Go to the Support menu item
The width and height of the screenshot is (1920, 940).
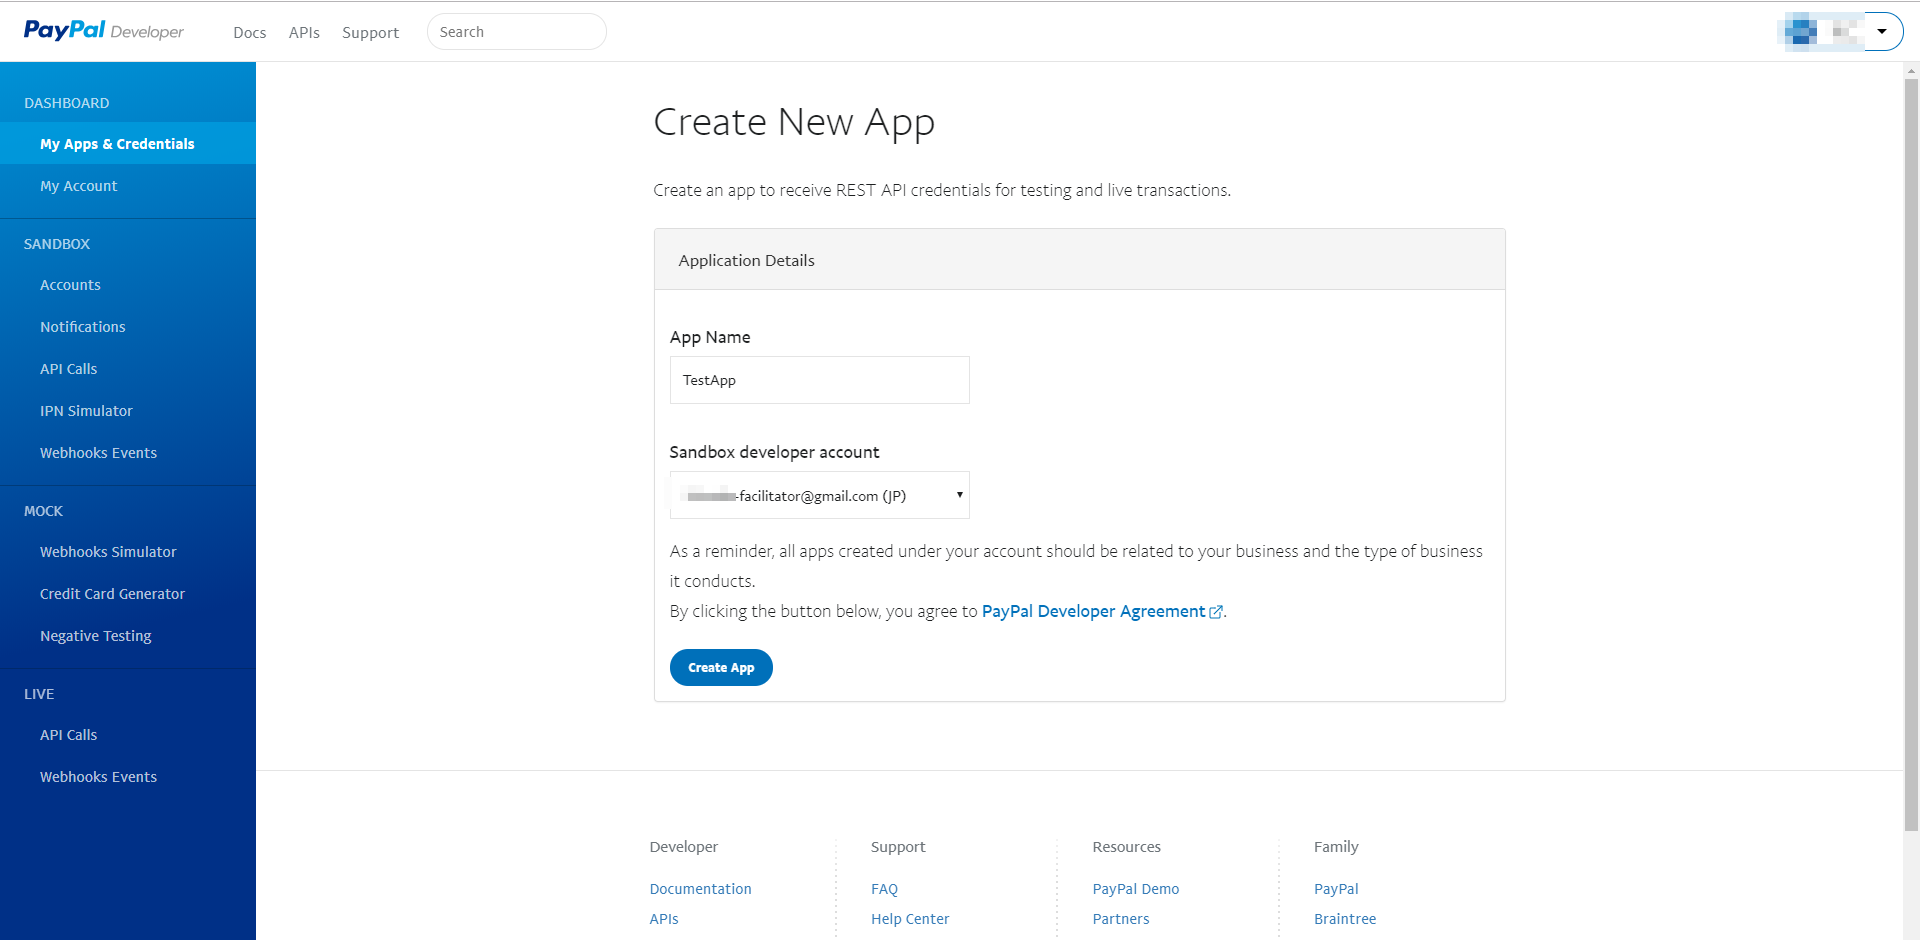370,32
